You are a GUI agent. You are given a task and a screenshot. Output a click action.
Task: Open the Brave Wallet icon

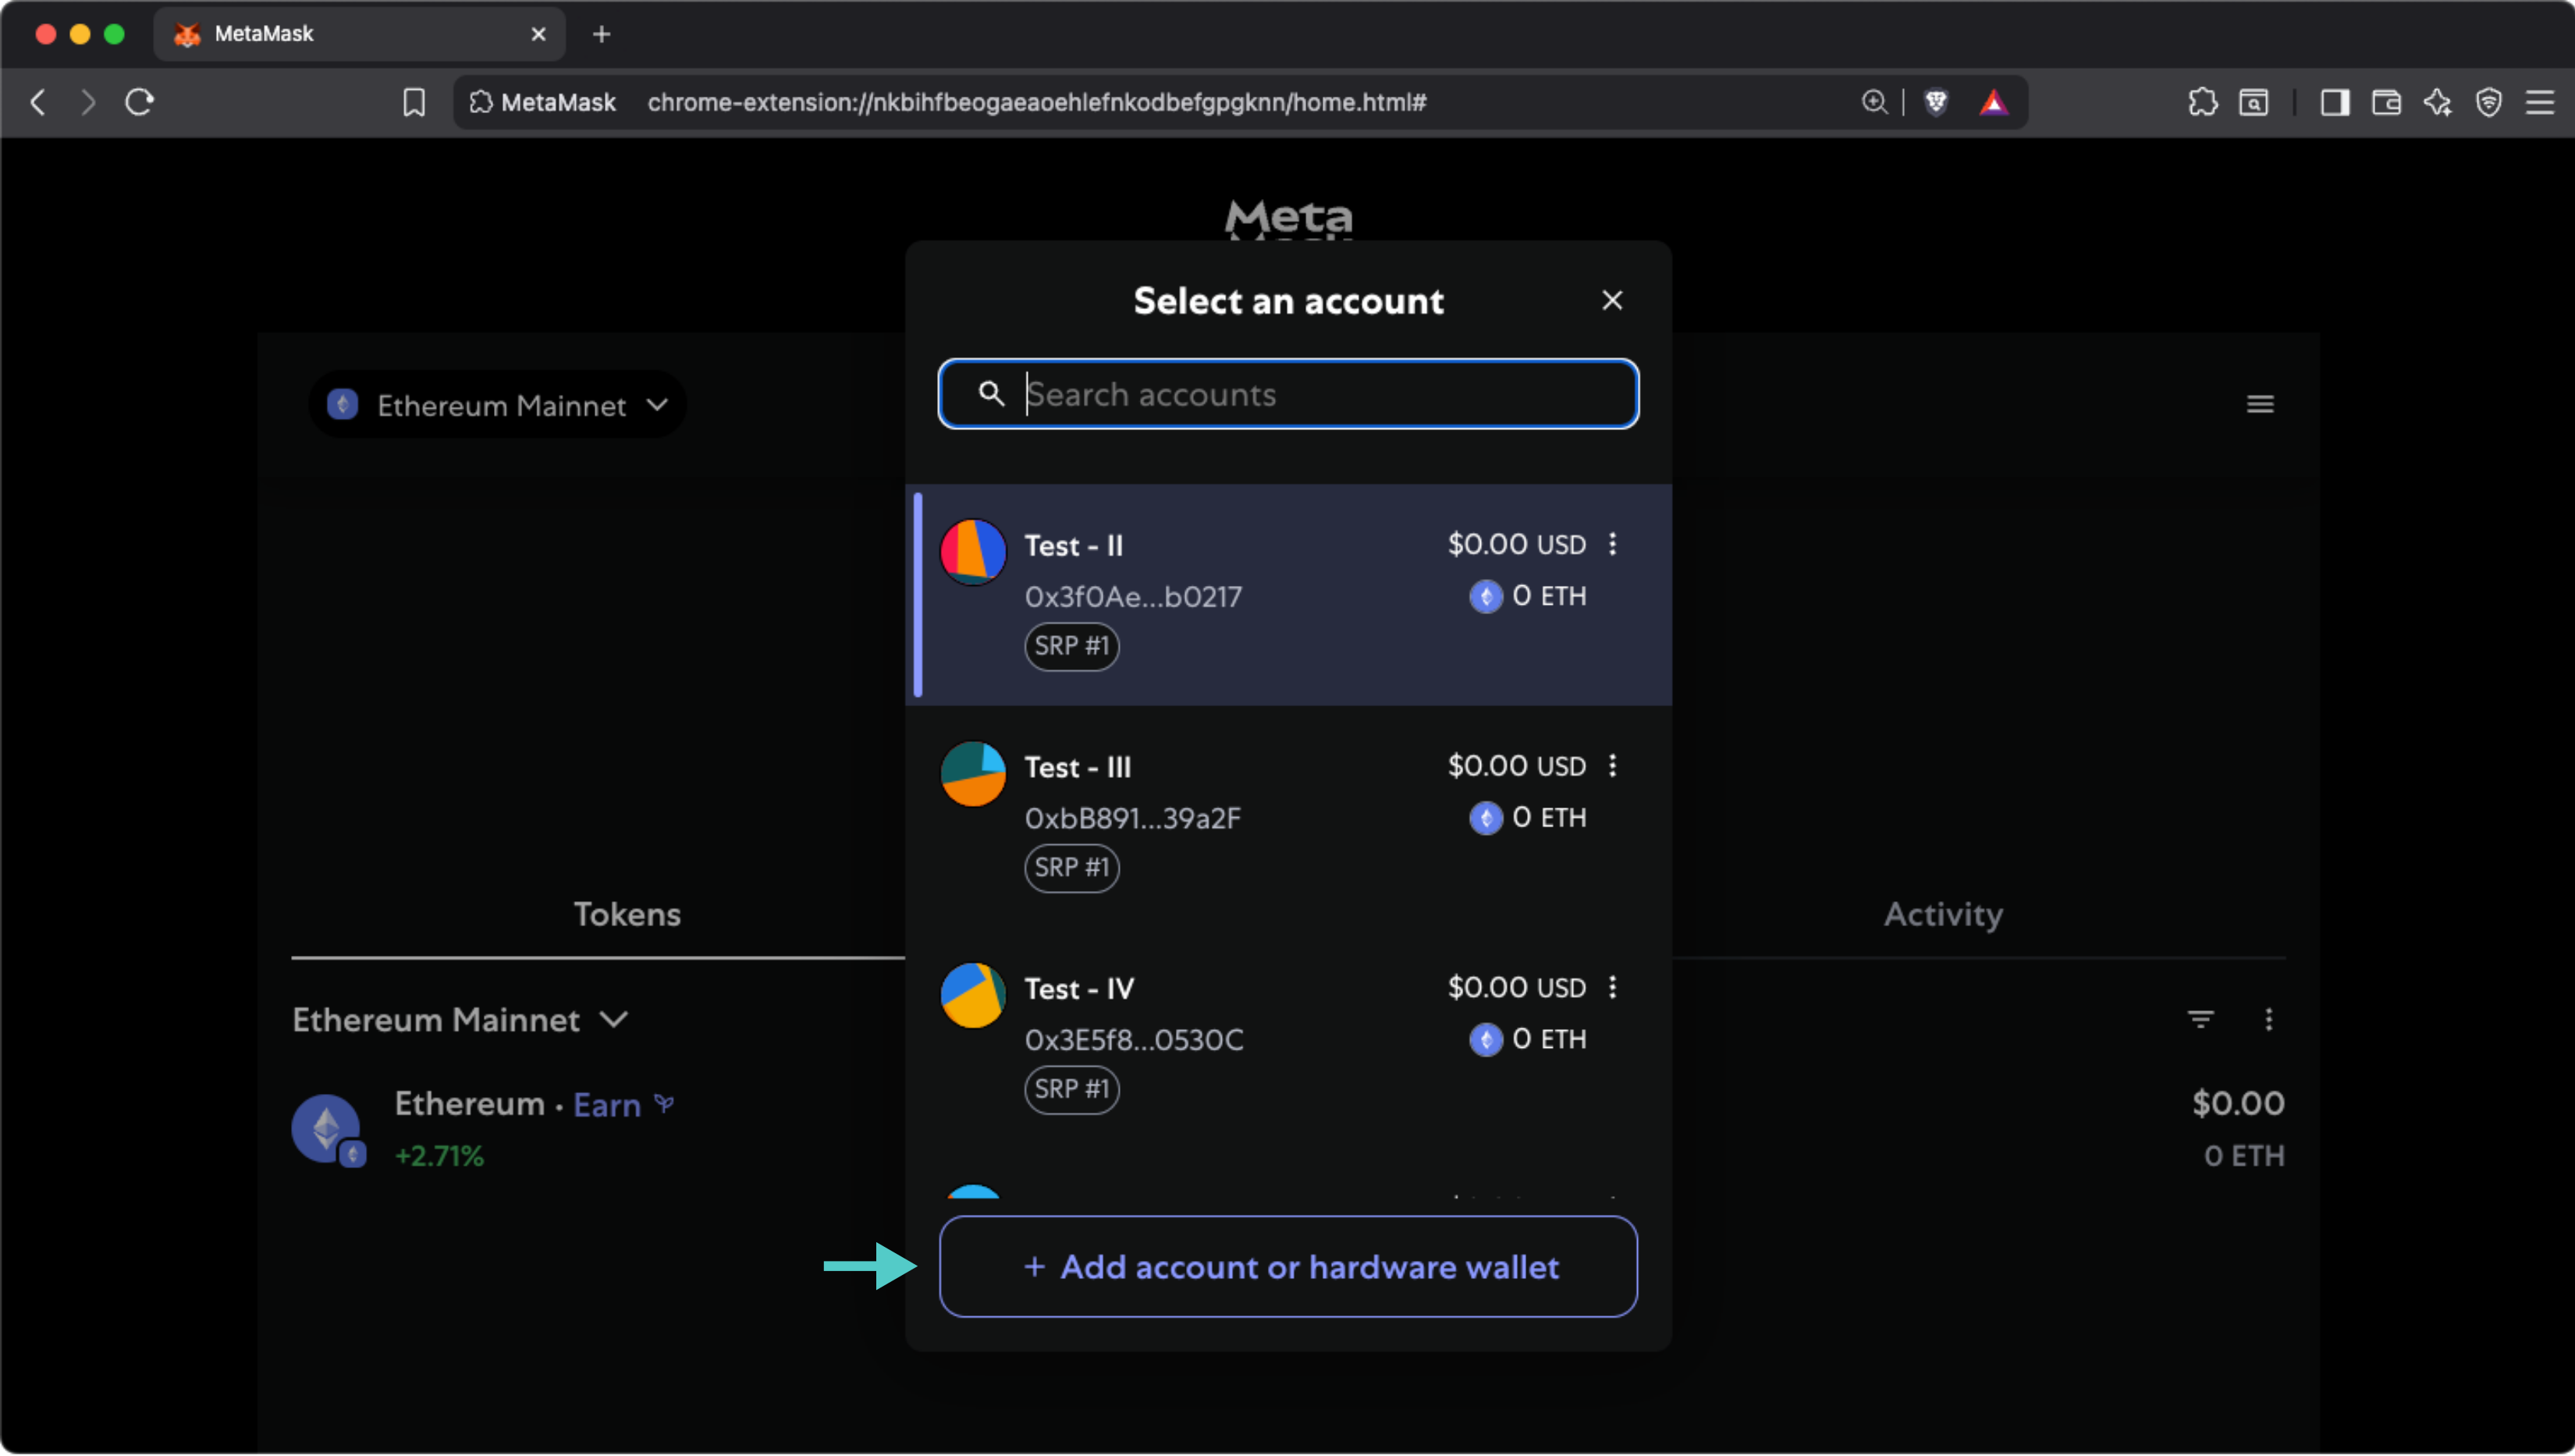pos(2386,102)
